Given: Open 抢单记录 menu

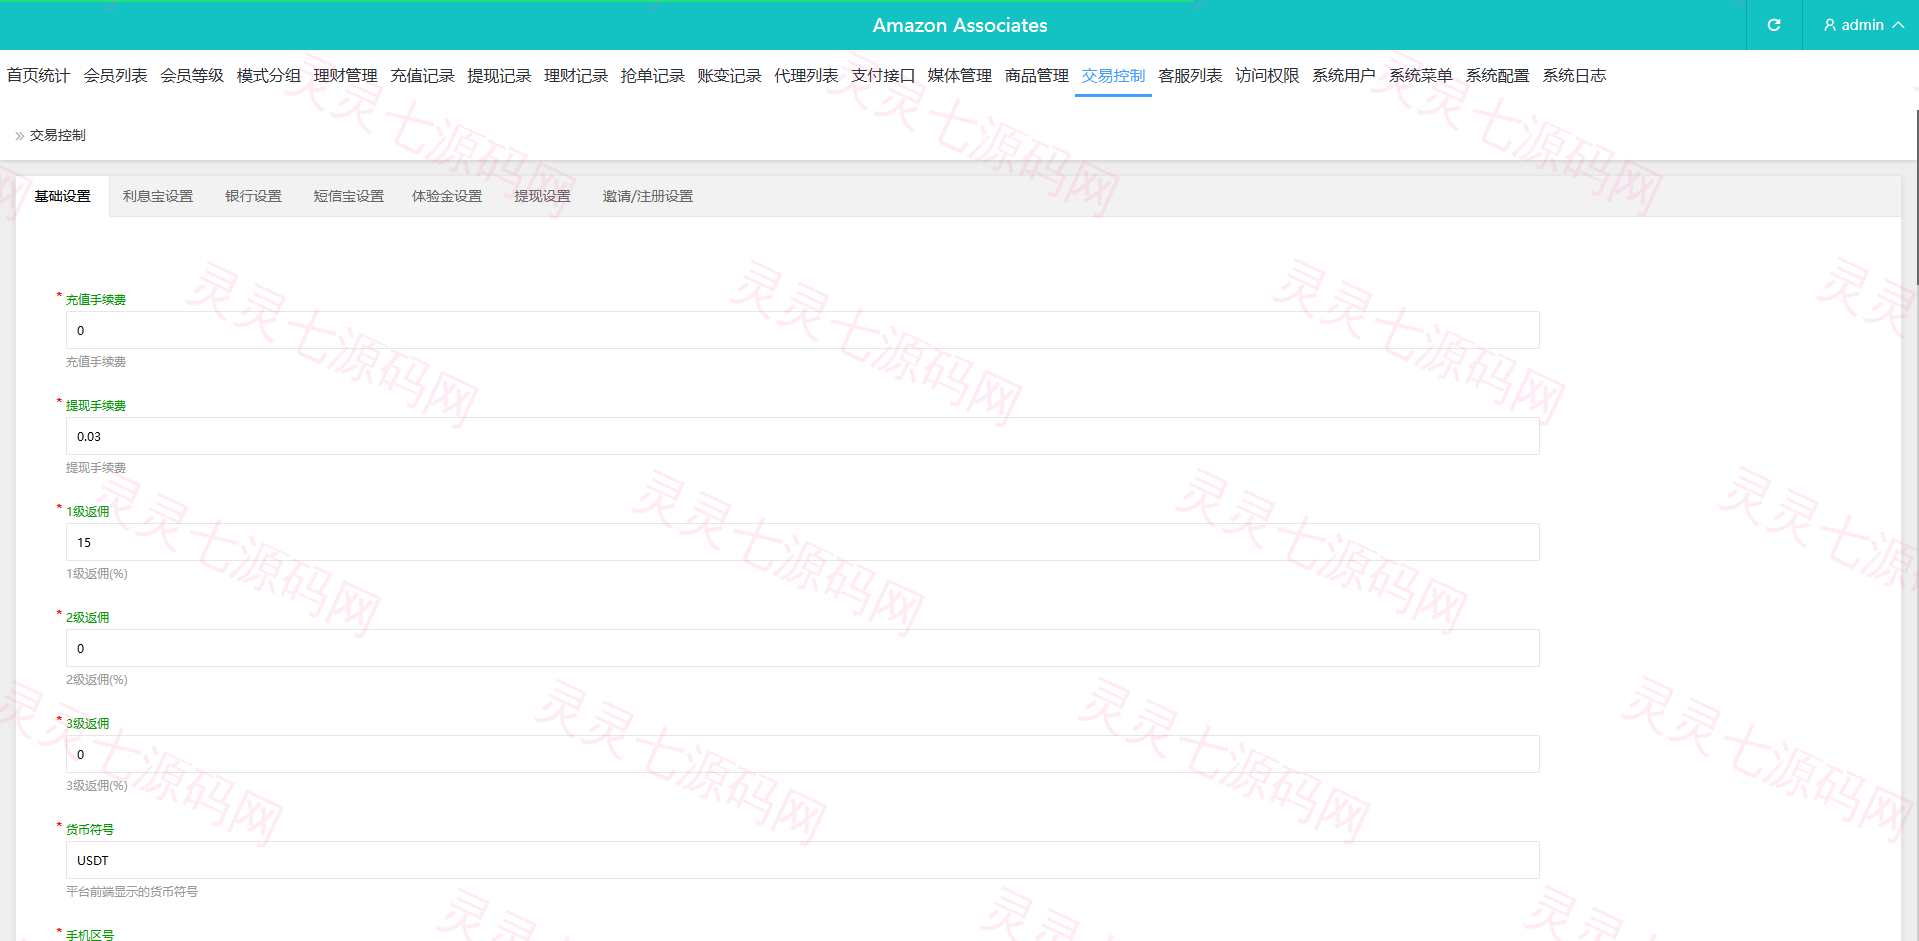Looking at the screenshot, I should 652,76.
